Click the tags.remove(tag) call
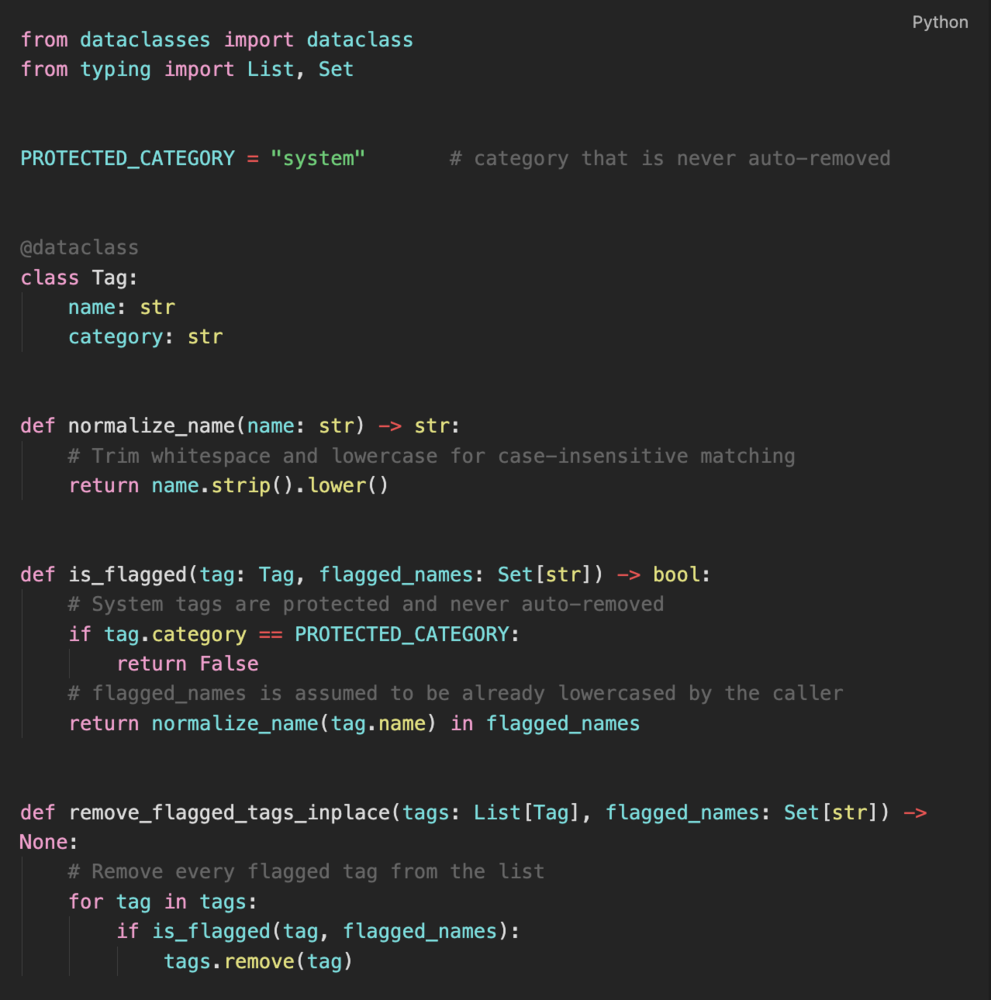The image size is (991, 1000). 258,961
